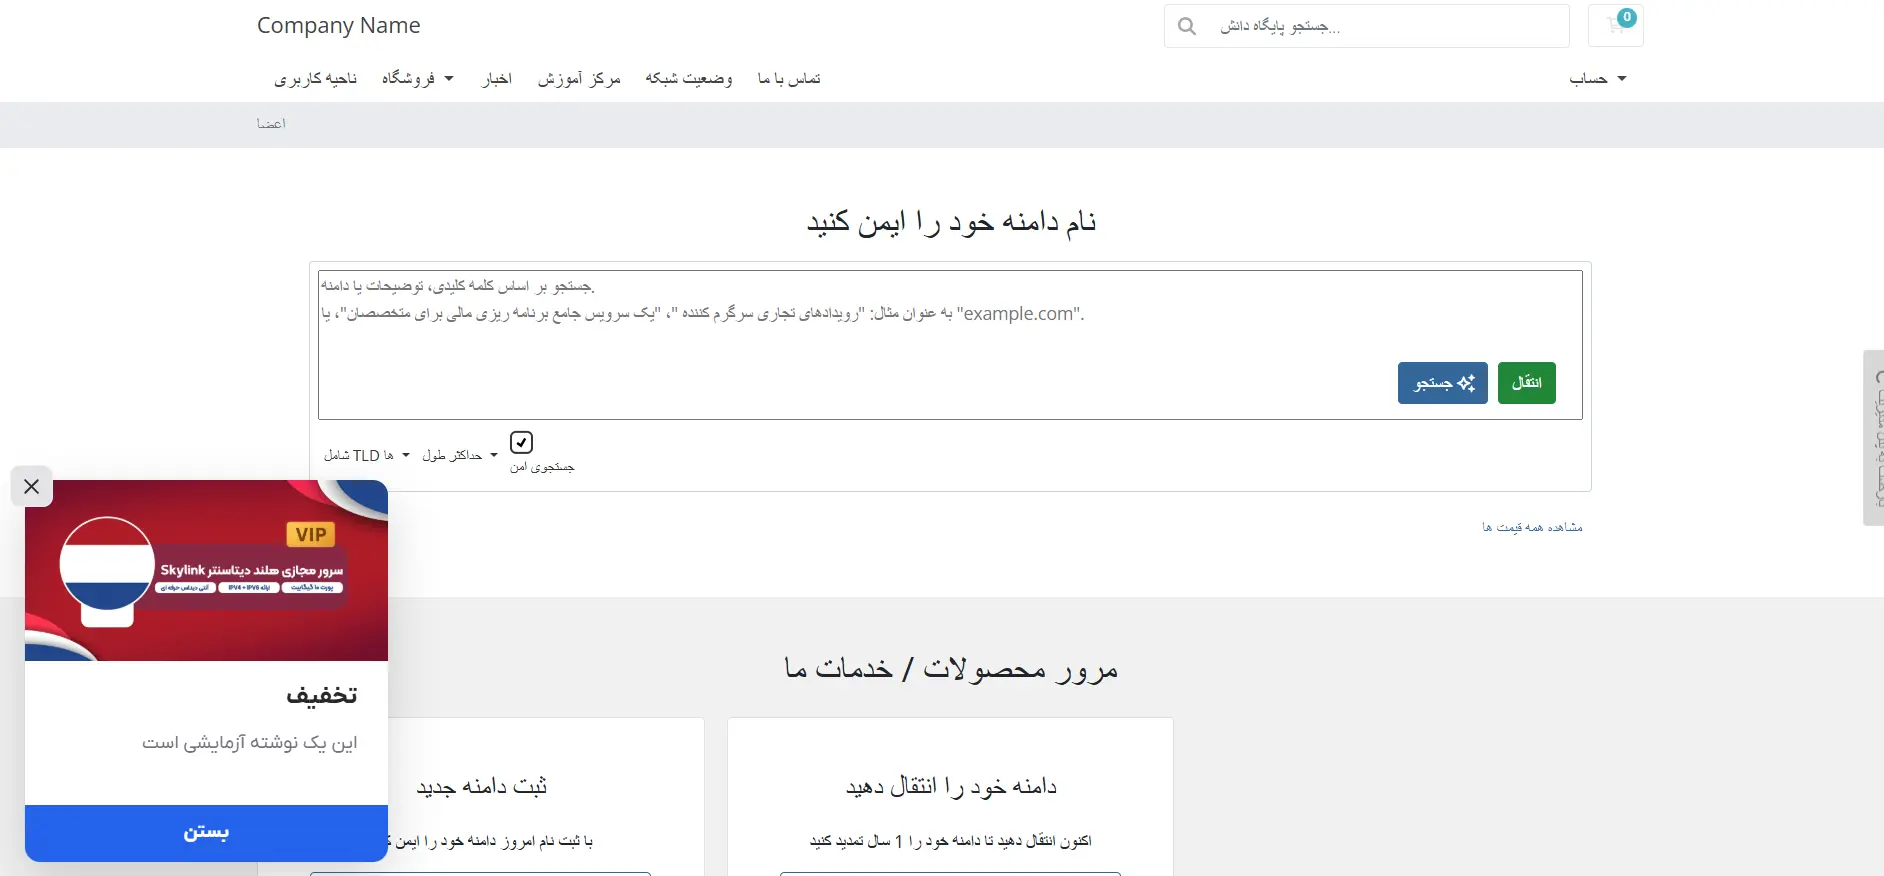Close the promo popup with the X icon
Viewport: 1884px width, 876px height.
(32, 487)
